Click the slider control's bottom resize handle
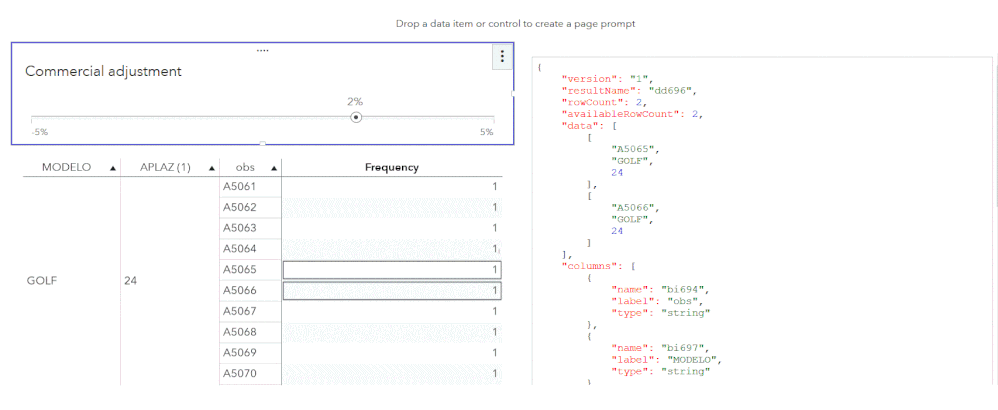 263,144
